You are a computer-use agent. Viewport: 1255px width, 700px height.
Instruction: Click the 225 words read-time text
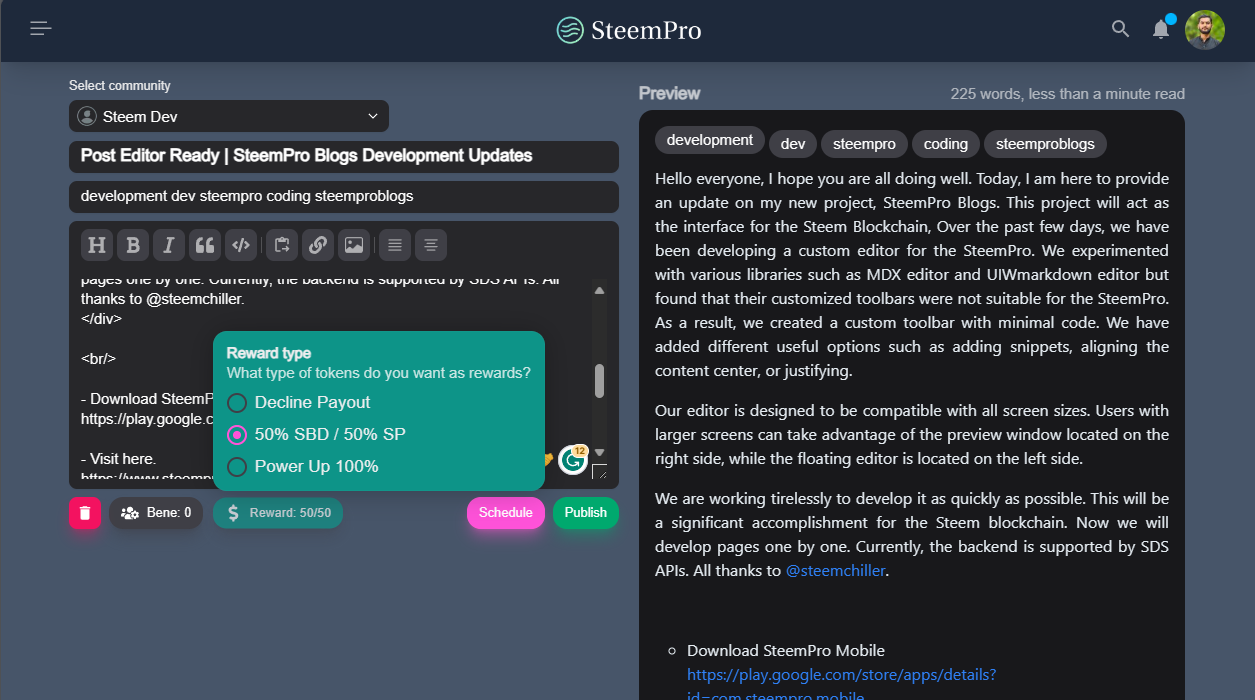click(x=1067, y=94)
